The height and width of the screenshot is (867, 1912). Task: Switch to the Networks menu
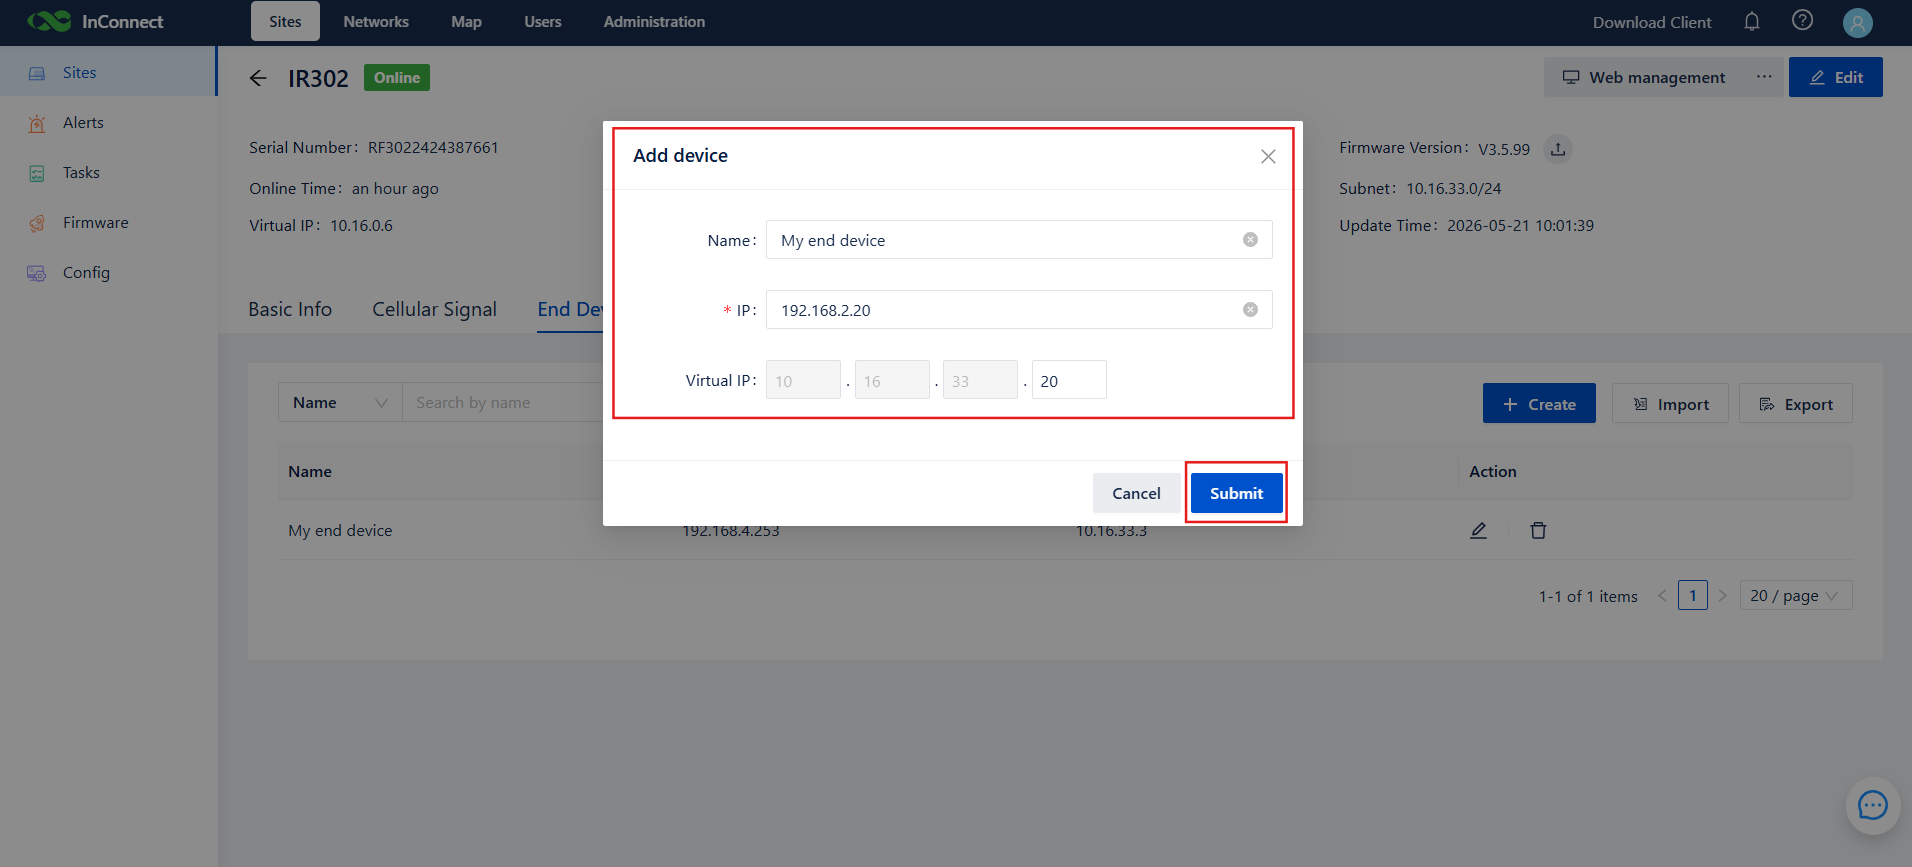[376, 21]
